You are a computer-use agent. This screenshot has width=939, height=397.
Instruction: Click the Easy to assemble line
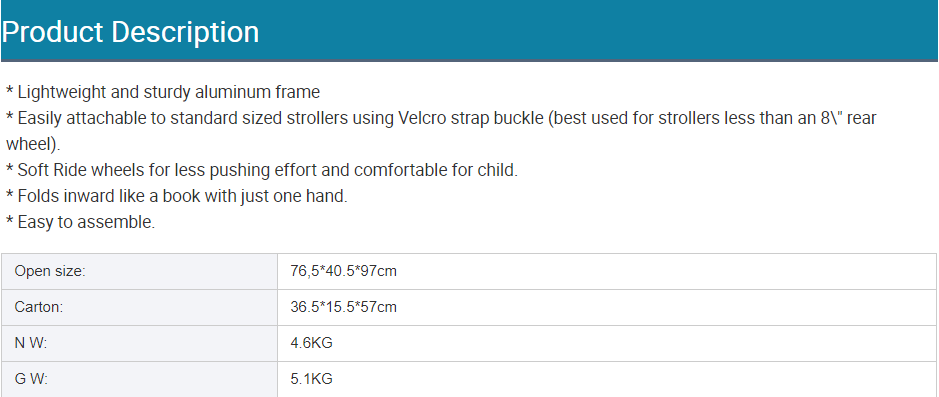click(x=80, y=222)
